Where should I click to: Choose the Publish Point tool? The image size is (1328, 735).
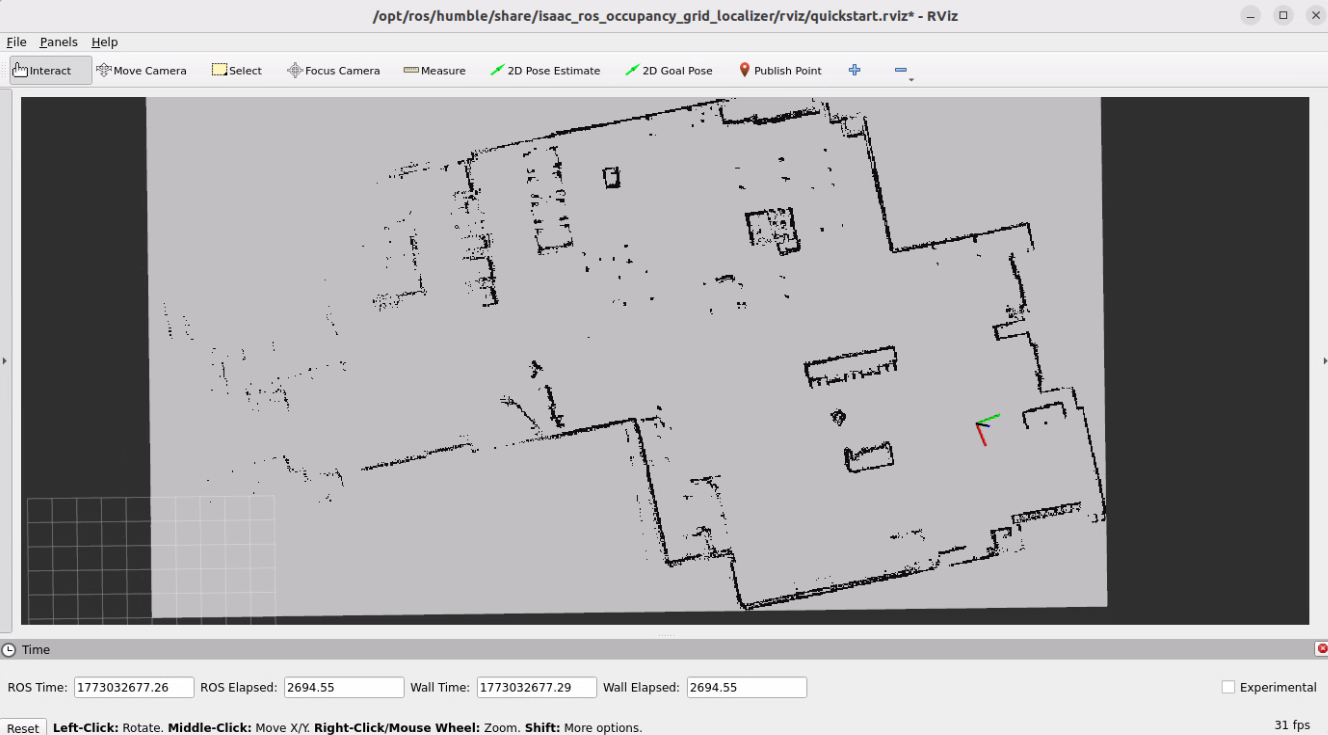click(780, 71)
